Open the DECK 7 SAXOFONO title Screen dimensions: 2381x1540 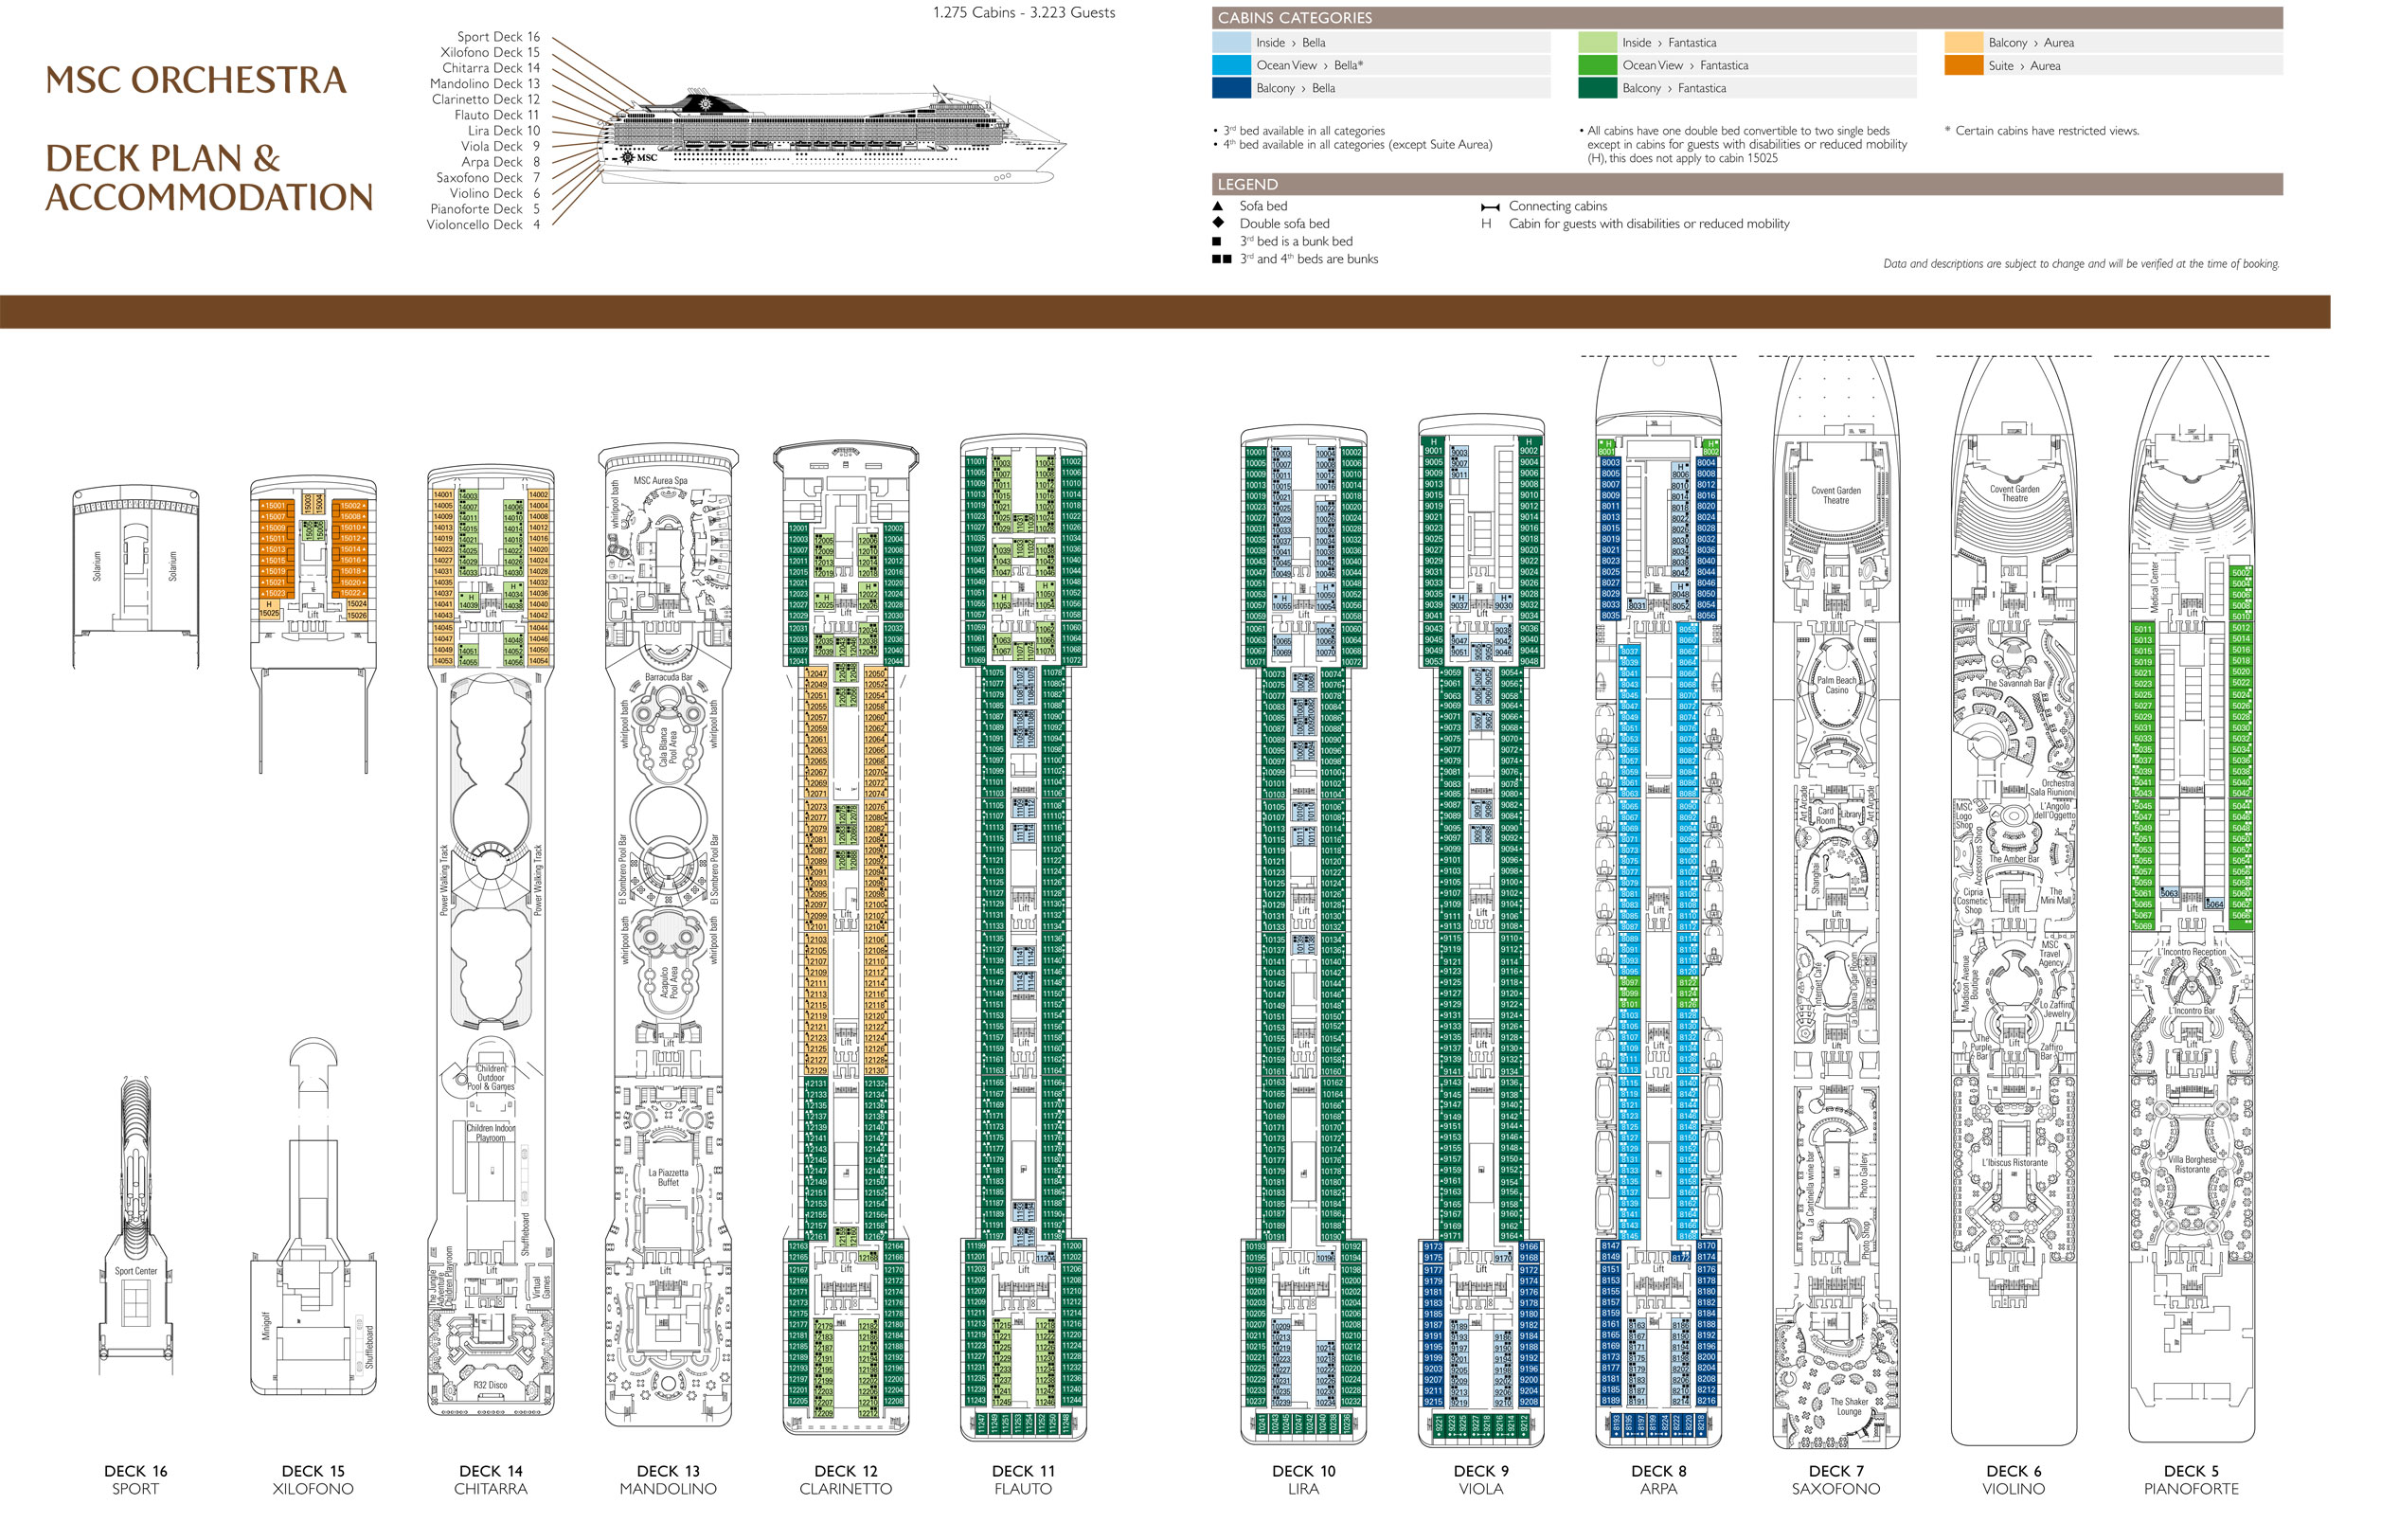[x=1836, y=1480]
